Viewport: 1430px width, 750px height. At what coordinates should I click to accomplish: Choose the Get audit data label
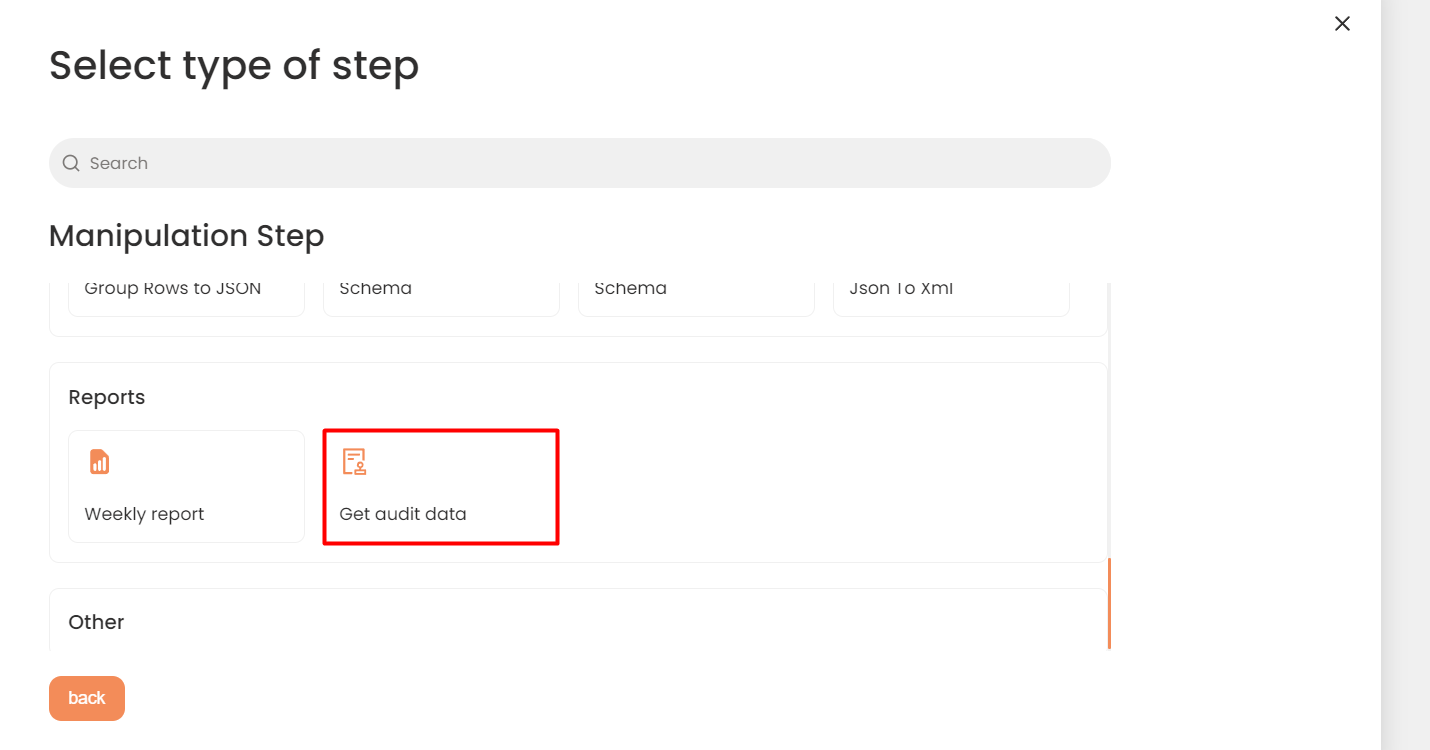[403, 514]
